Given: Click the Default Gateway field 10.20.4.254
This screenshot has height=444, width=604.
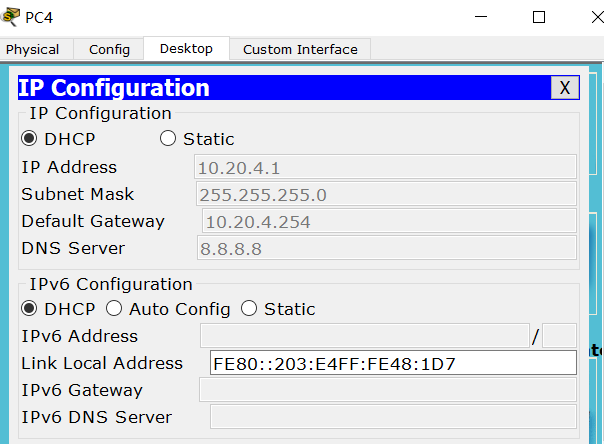Looking at the screenshot, I should (389, 221).
